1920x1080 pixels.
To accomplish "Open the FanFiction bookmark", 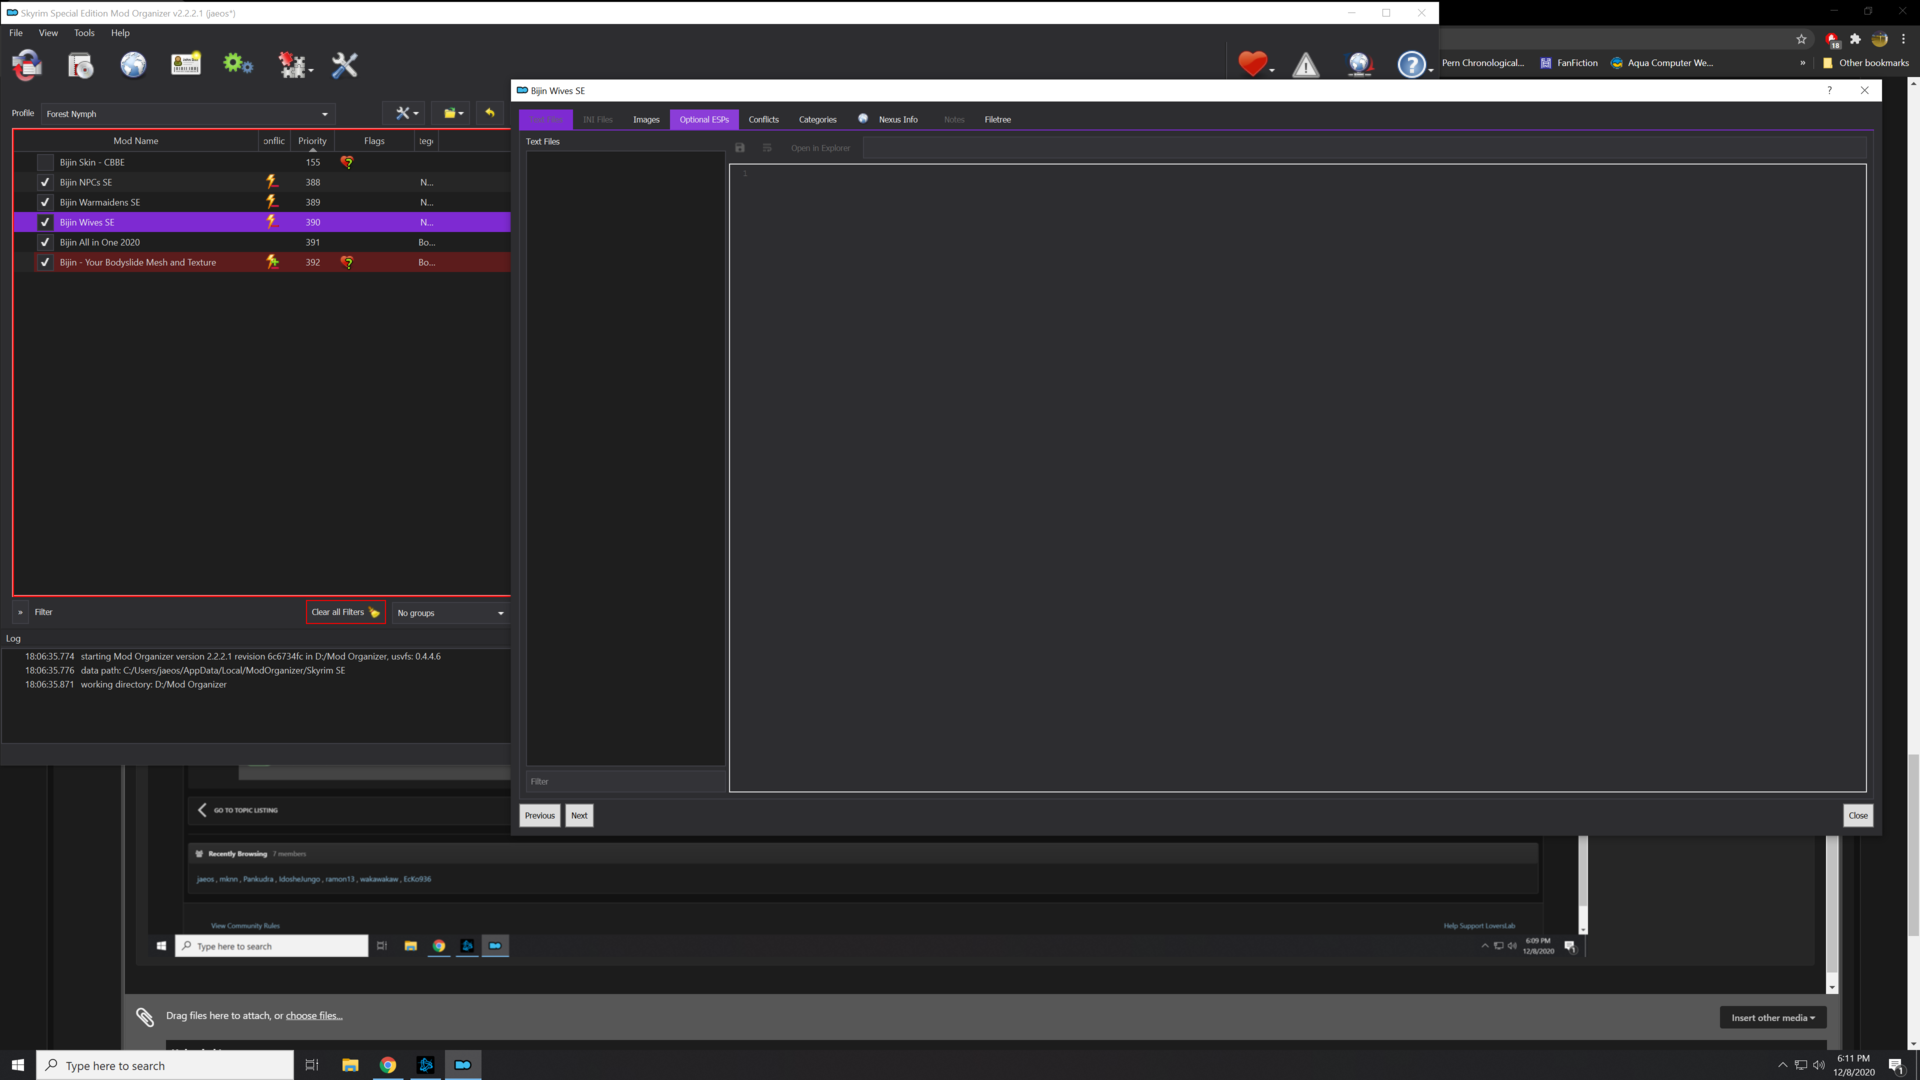I will click(1569, 63).
